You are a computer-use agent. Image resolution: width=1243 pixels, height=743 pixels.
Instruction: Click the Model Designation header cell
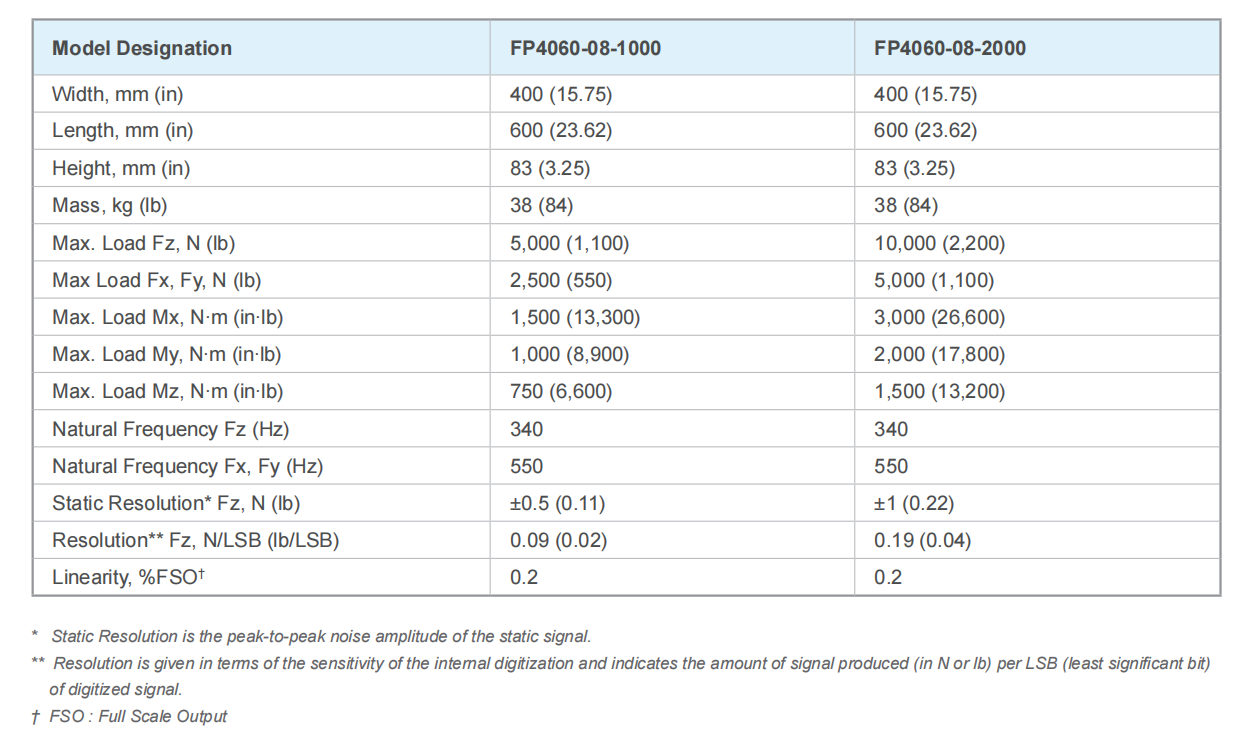[142, 48]
